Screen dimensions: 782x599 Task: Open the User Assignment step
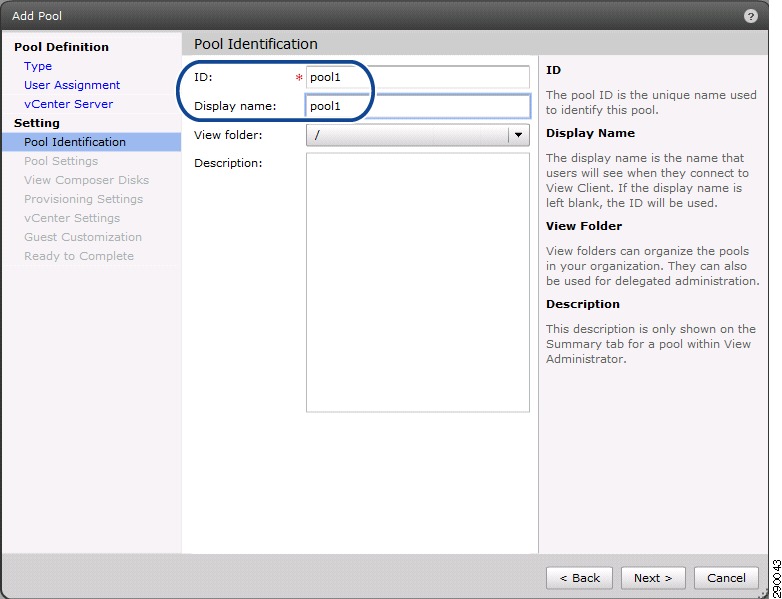point(72,85)
